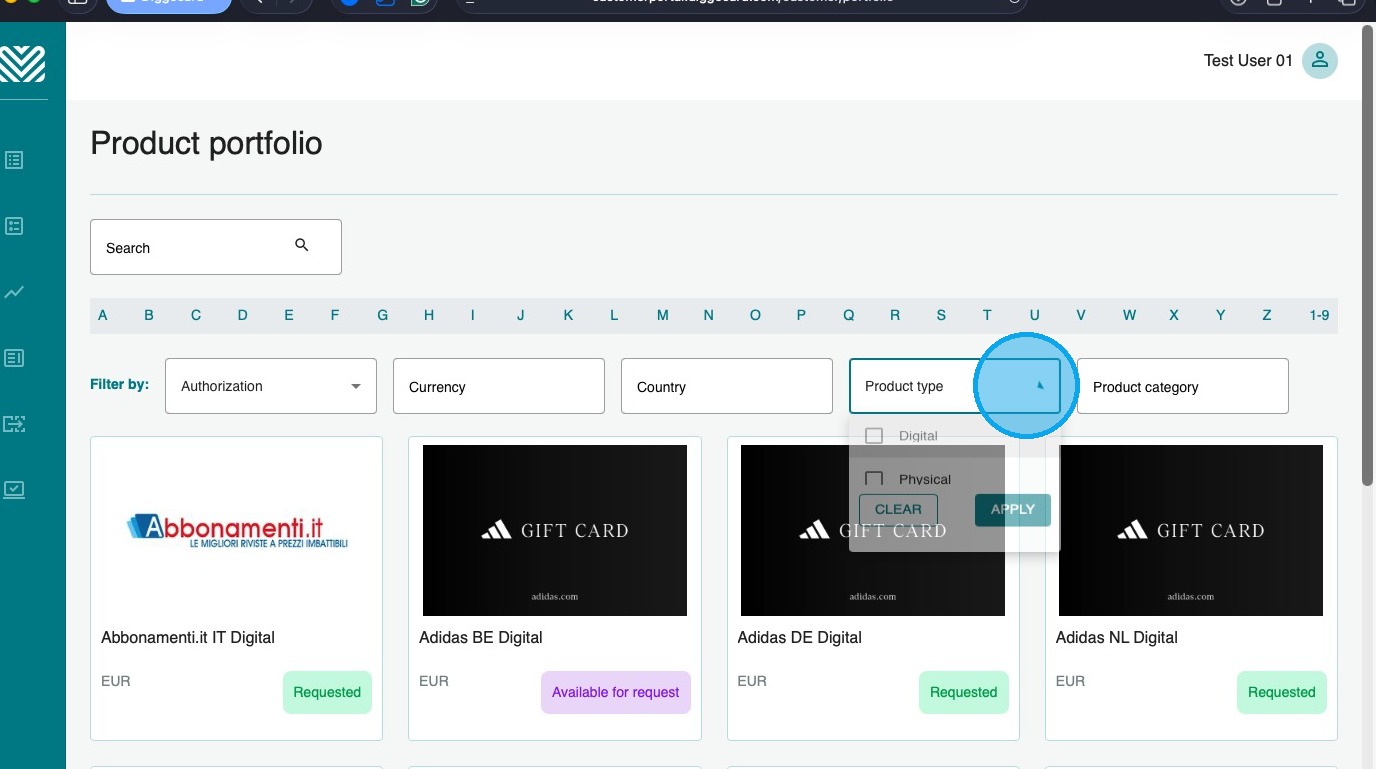Image resolution: width=1376 pixels, height=769 pixels.
Task: Open the Abbonamenti.it logo thumbnail
Action: [x=237, y=531]
